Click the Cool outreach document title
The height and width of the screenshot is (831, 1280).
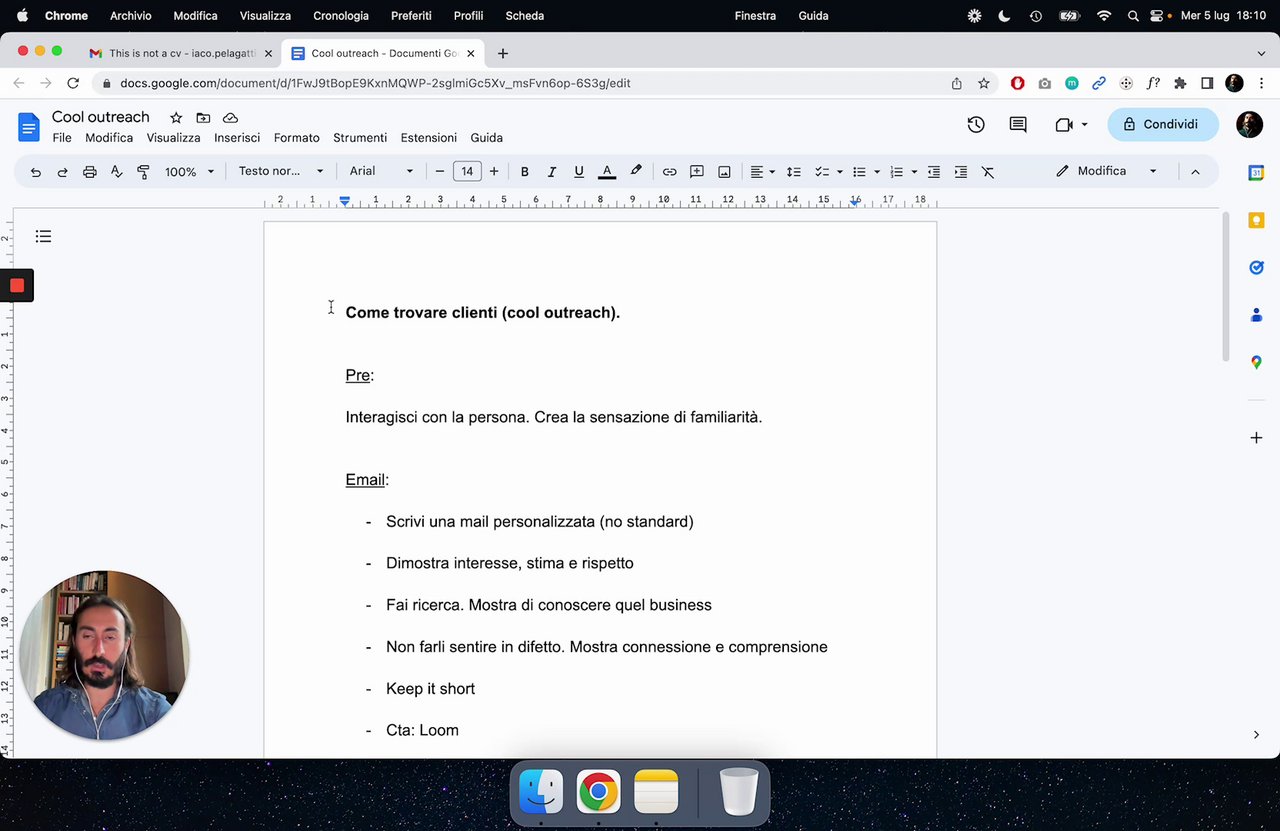click(101, 117)
